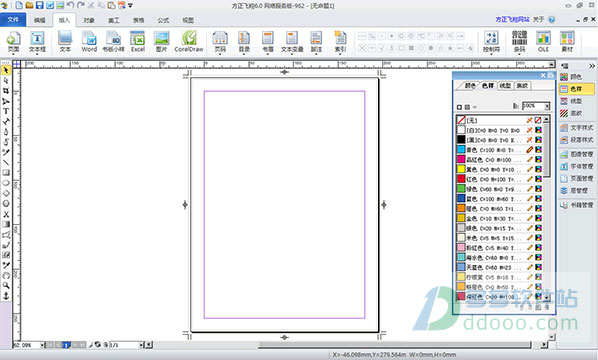Image resolution: width=598 pixels, height=360 pixels.
Task: Select the 品红色 magenta swatch
Action: click(499, 159)
